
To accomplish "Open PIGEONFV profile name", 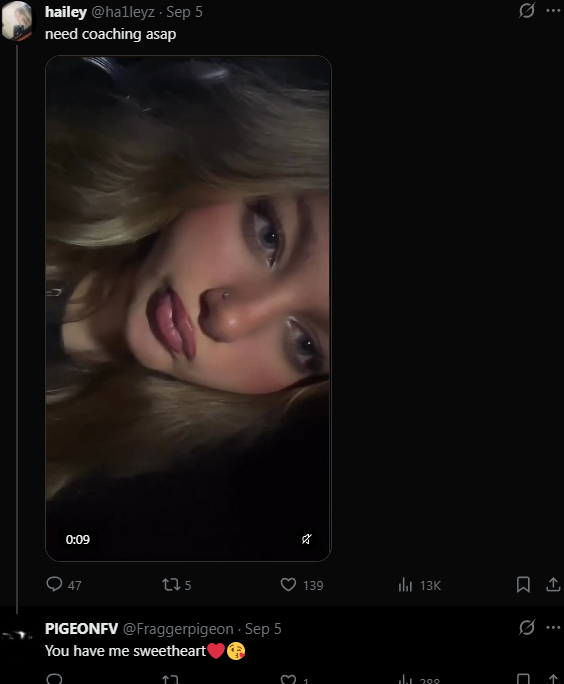I will (81, 629).
